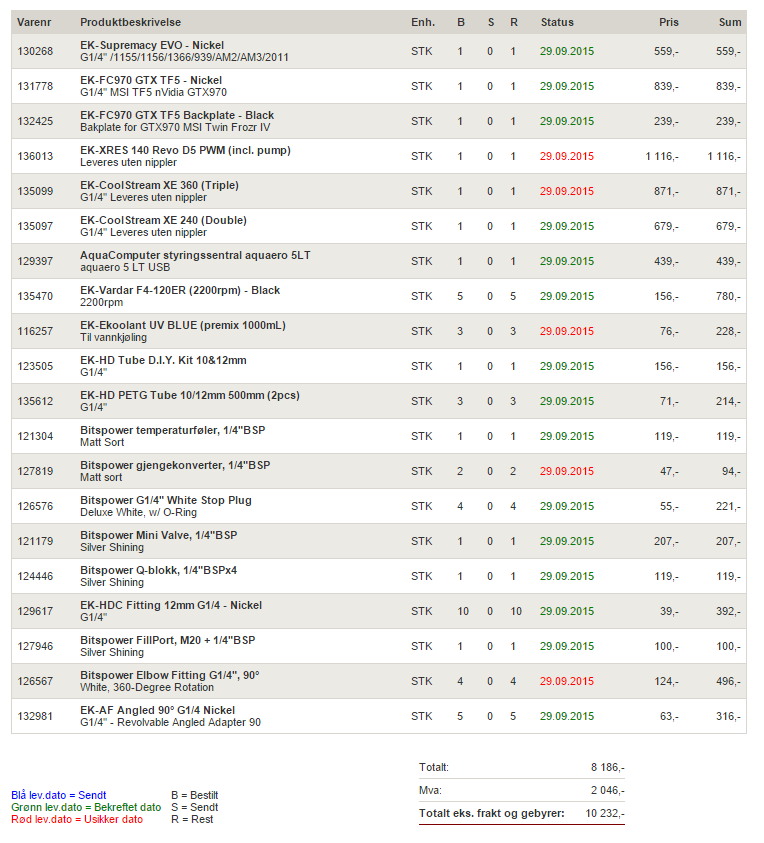Open EK-CoolStream XE 360 (Triple) product
Viewport: 764px width, 843px height.
point(159,185)
